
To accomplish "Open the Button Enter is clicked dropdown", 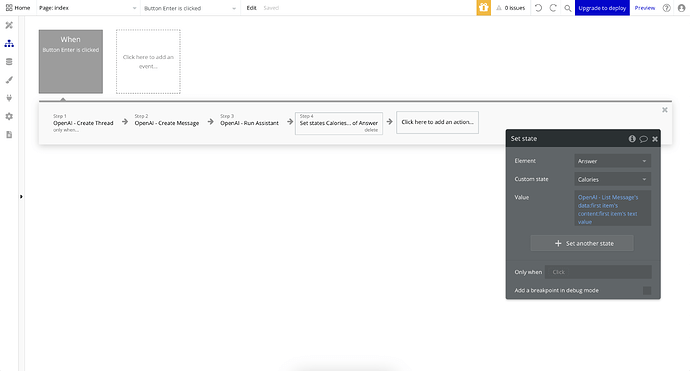I will point(190,8).
